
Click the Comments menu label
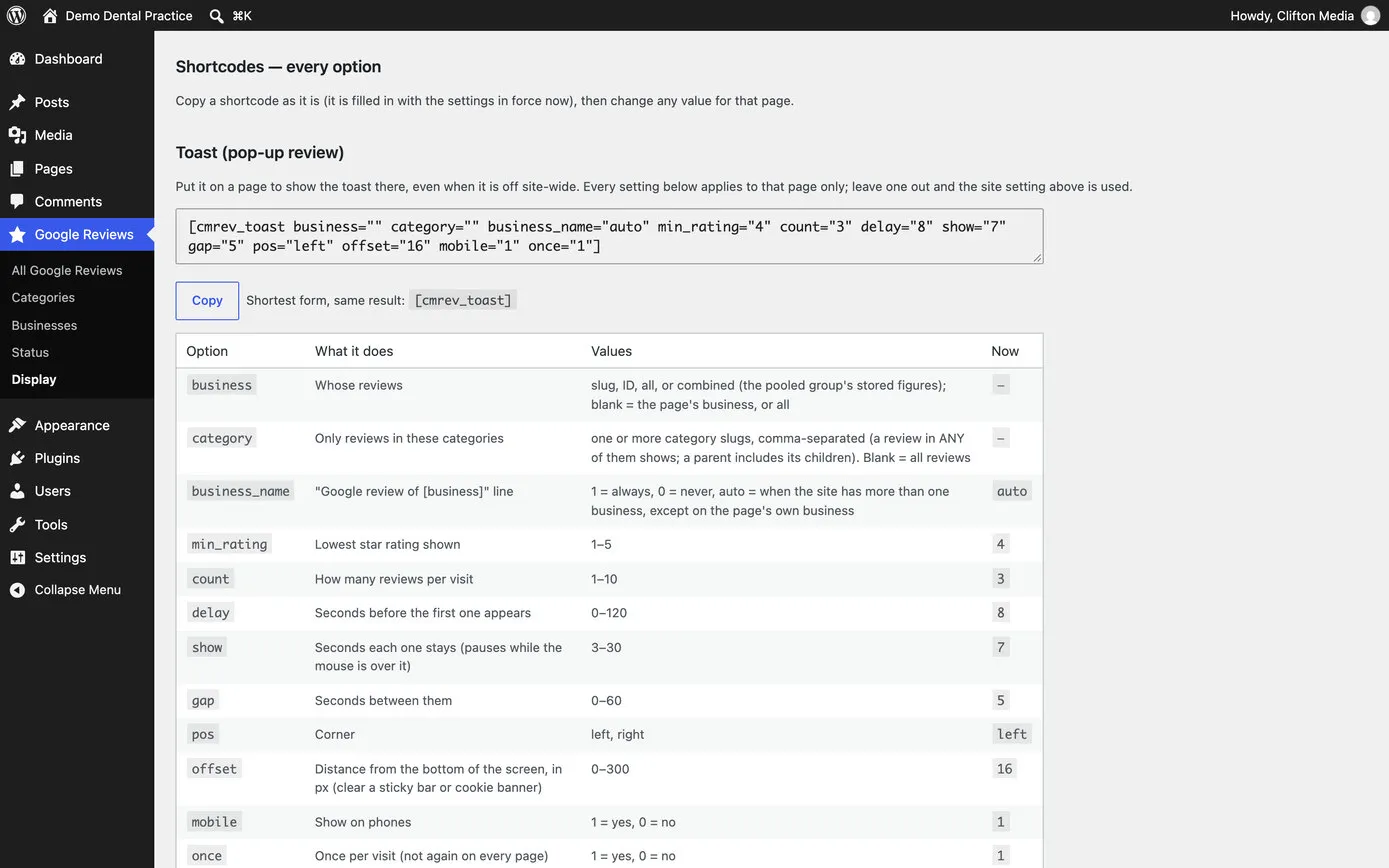coord(68,202)
